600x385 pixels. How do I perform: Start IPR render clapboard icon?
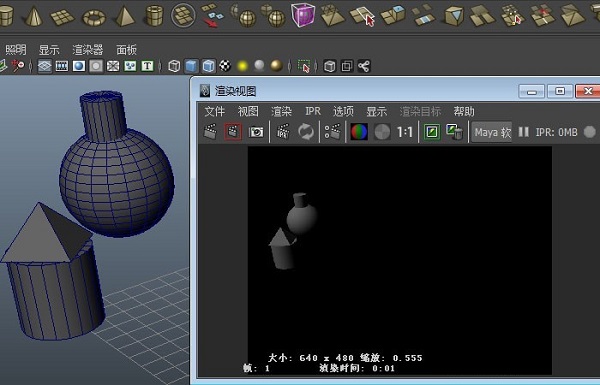tap(283, 132)
